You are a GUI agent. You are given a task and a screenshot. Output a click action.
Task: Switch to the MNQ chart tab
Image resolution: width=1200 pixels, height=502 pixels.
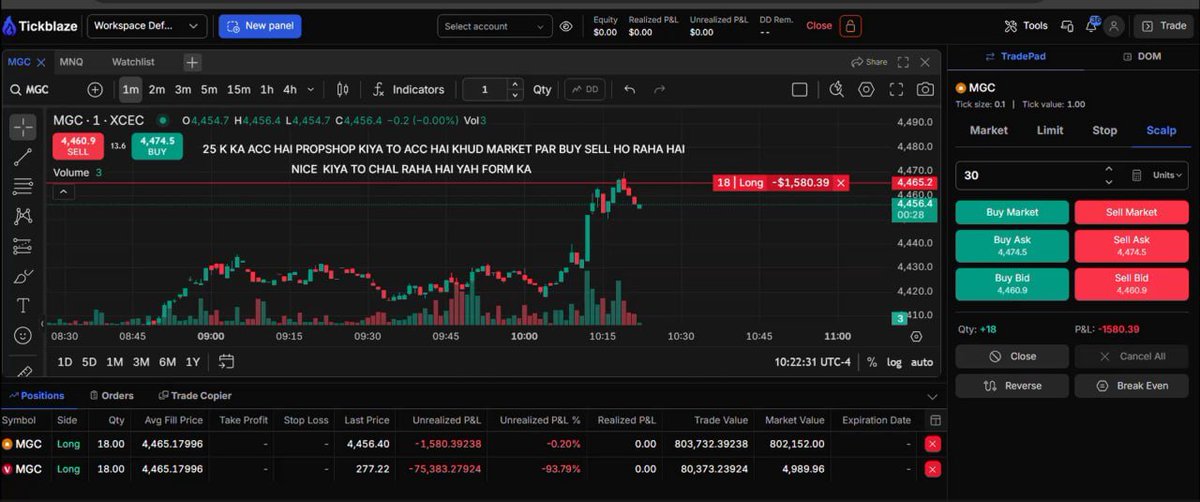tap(71, 62)
